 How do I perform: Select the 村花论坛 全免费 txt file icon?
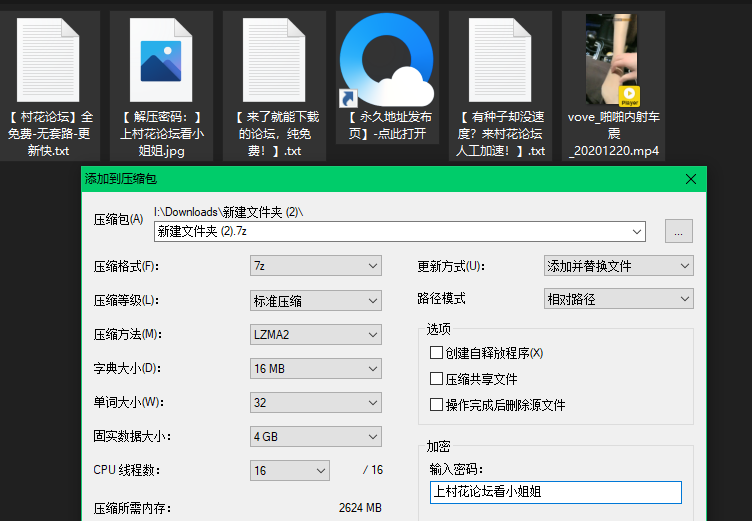click(49, 62)
